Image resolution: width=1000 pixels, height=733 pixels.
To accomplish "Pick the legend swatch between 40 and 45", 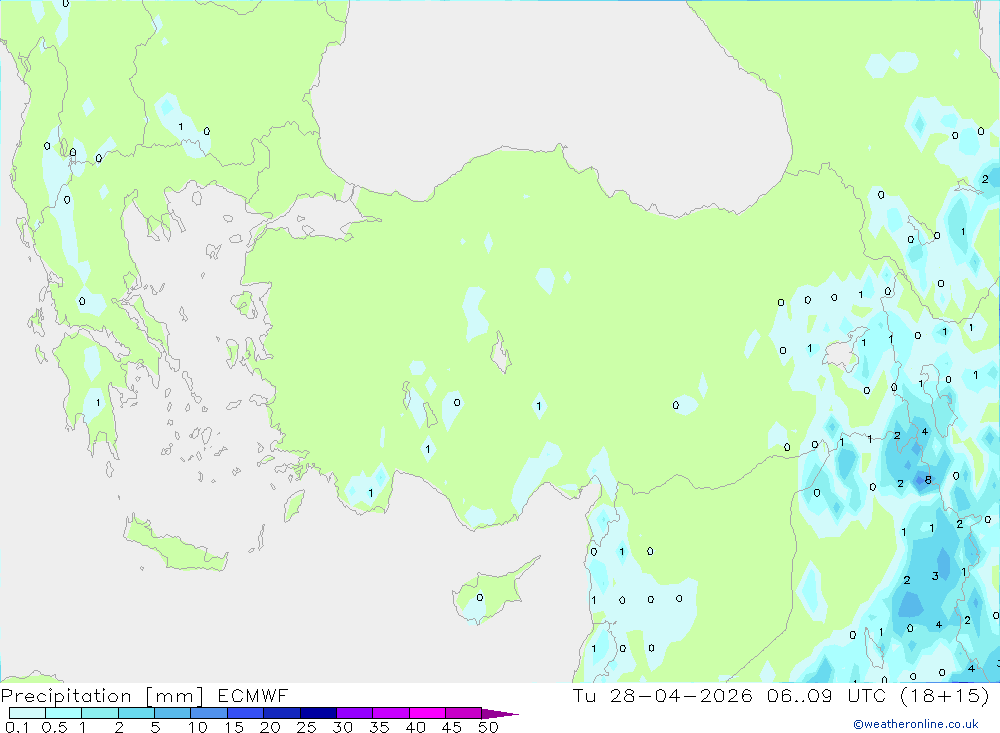I will [x=427, y=713].
